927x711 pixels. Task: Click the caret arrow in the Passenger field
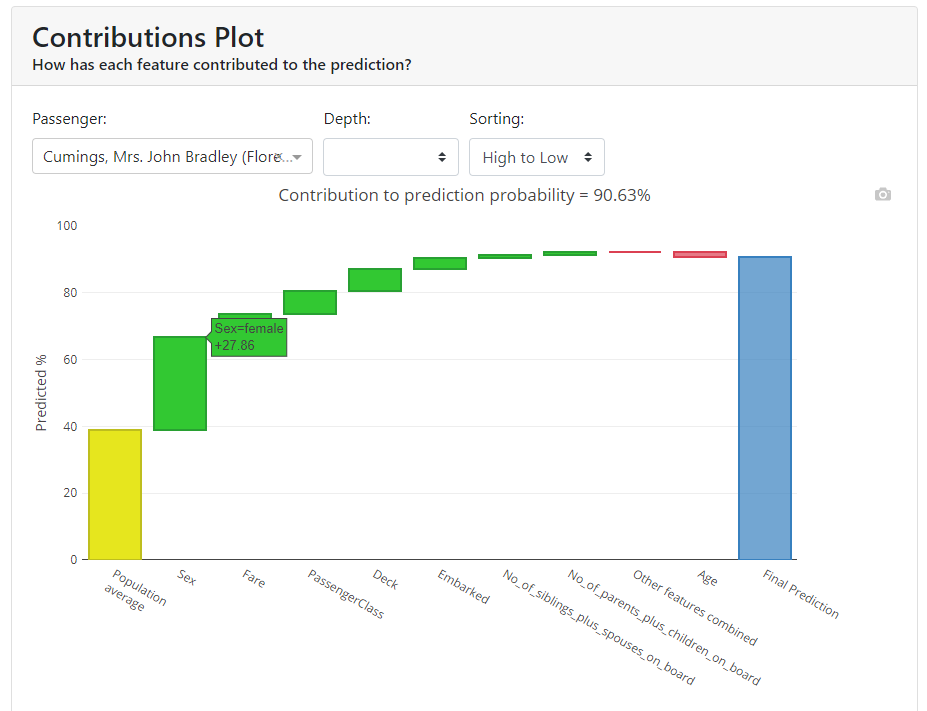point(296,156)
